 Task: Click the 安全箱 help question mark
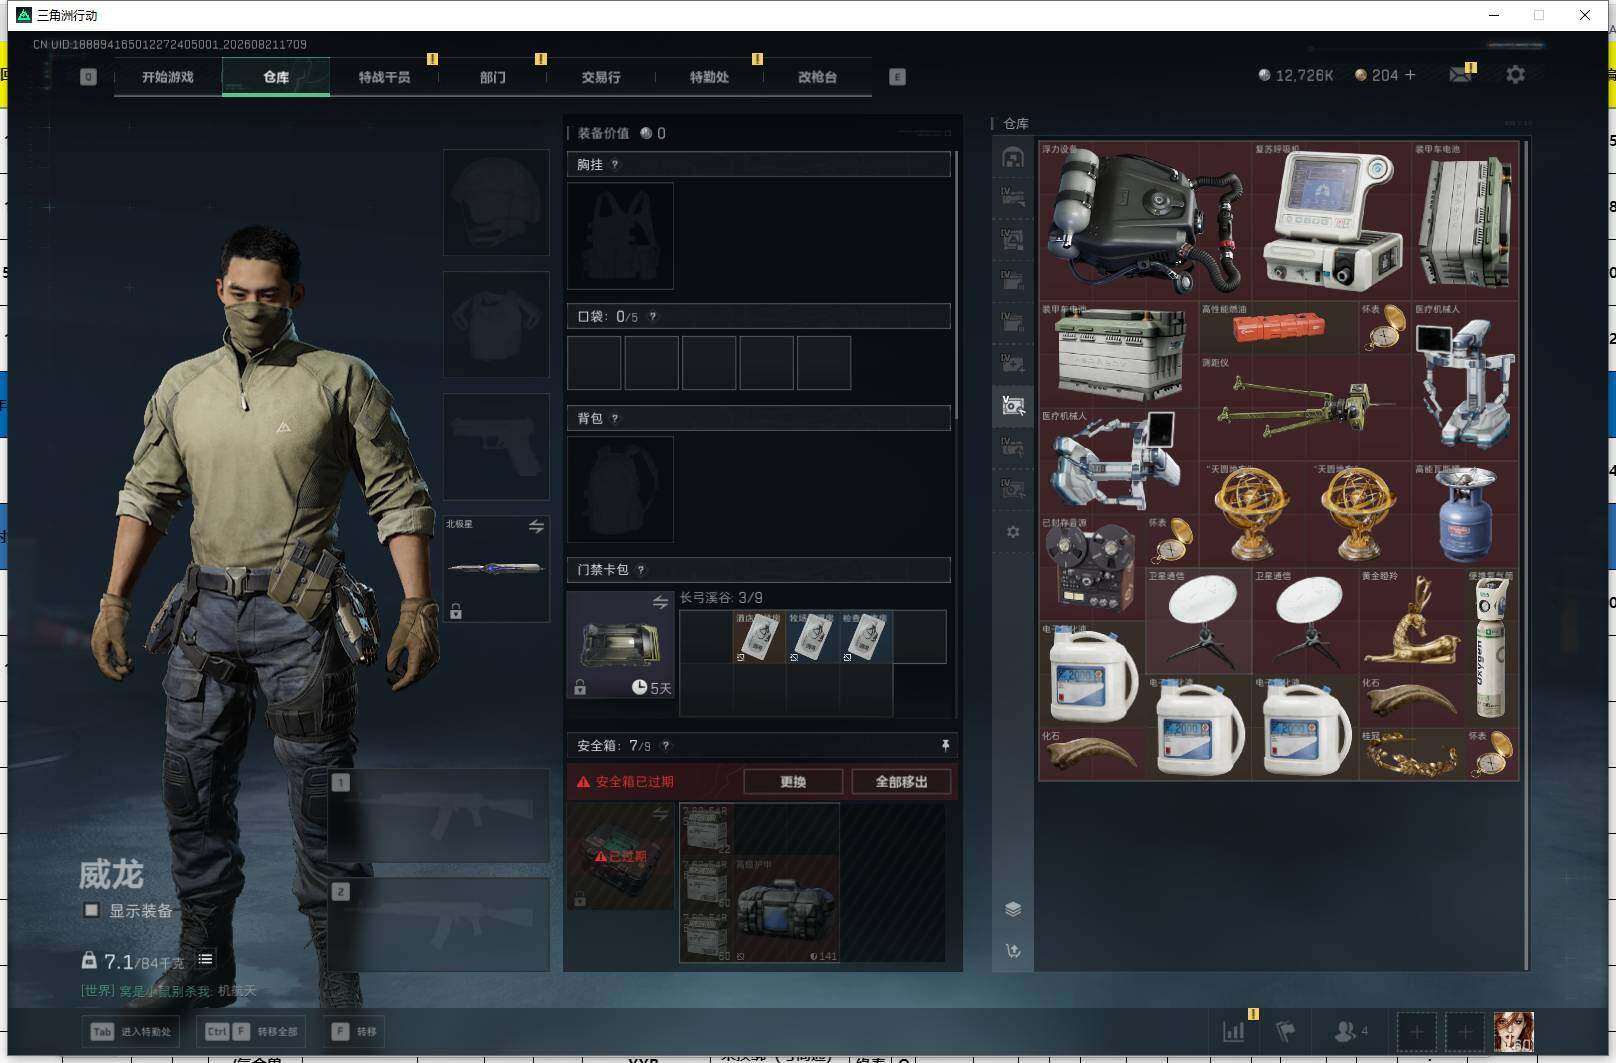666,746
